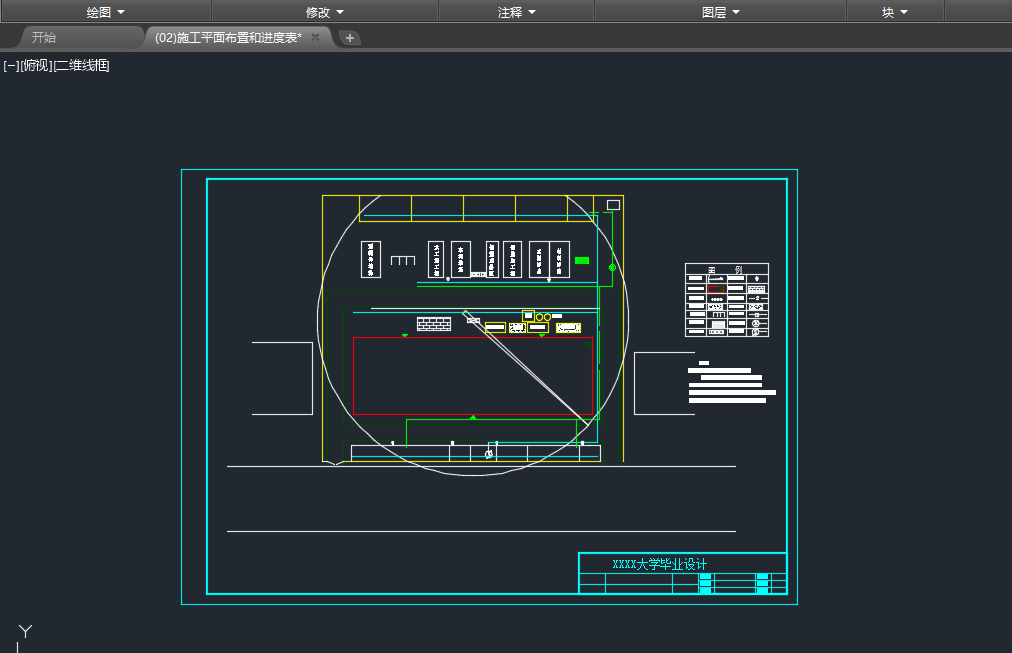Click the UCS Y-axis icon
Screen dimensions: 1012x653
click(26, 632)
